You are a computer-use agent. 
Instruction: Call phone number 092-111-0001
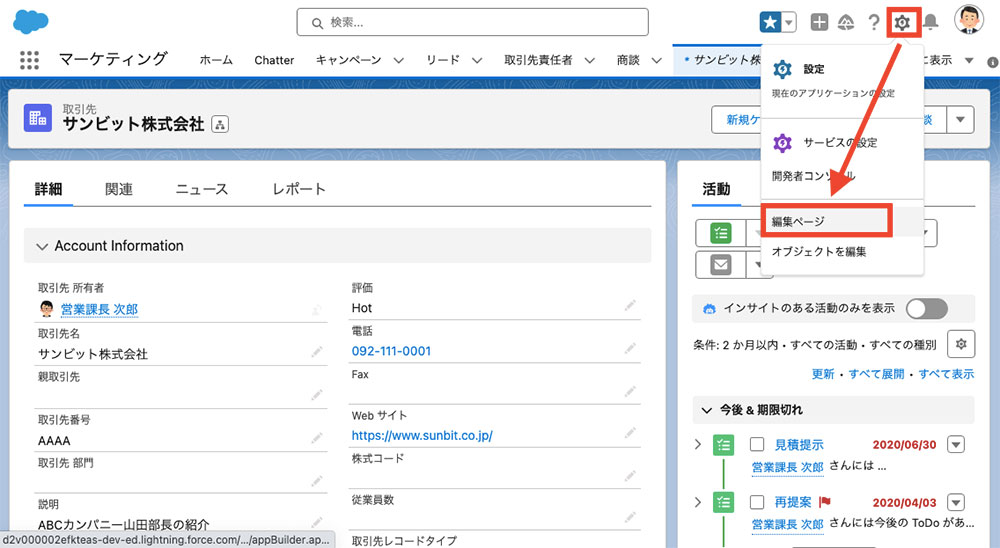[391, 351]
